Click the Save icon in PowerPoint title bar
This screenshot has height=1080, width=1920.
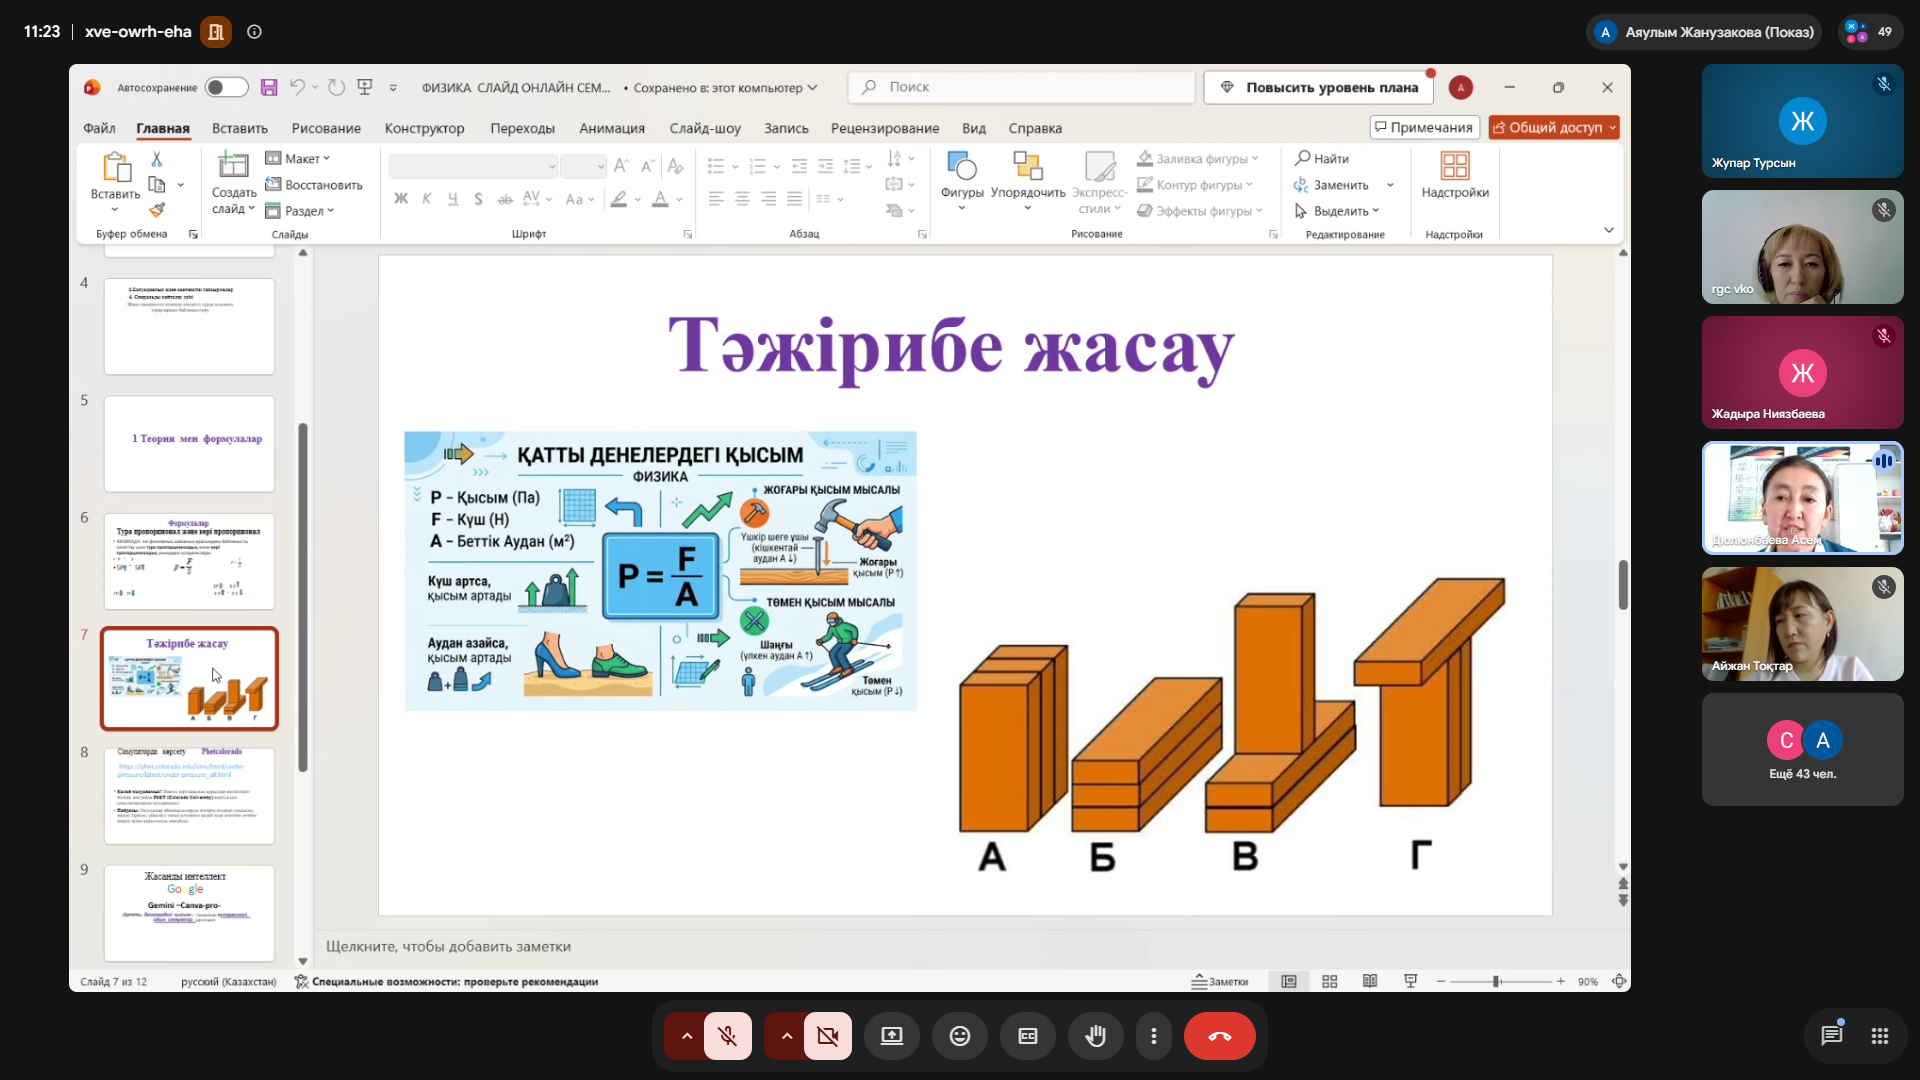tap(269, 88)
